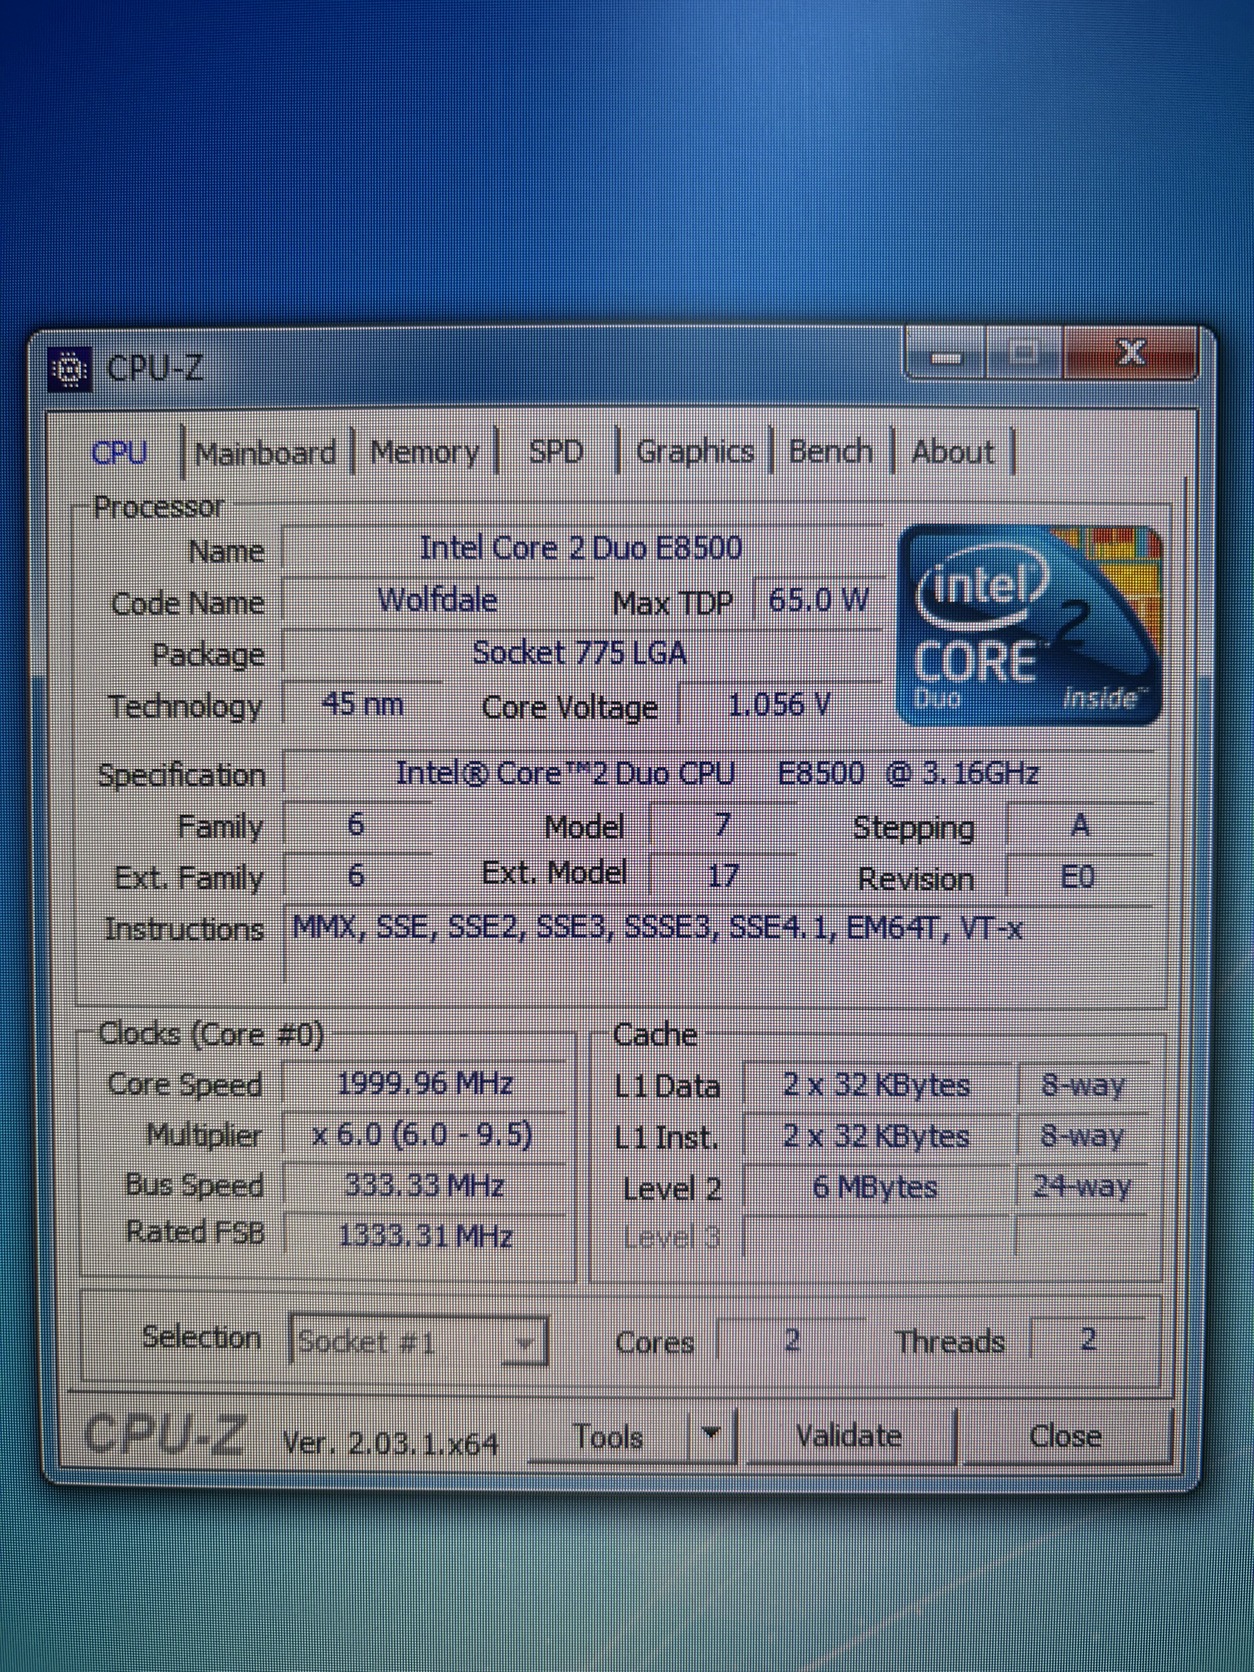Select the CPU tab
The height and width of the screenshot is (1672, 1254).
119,452
